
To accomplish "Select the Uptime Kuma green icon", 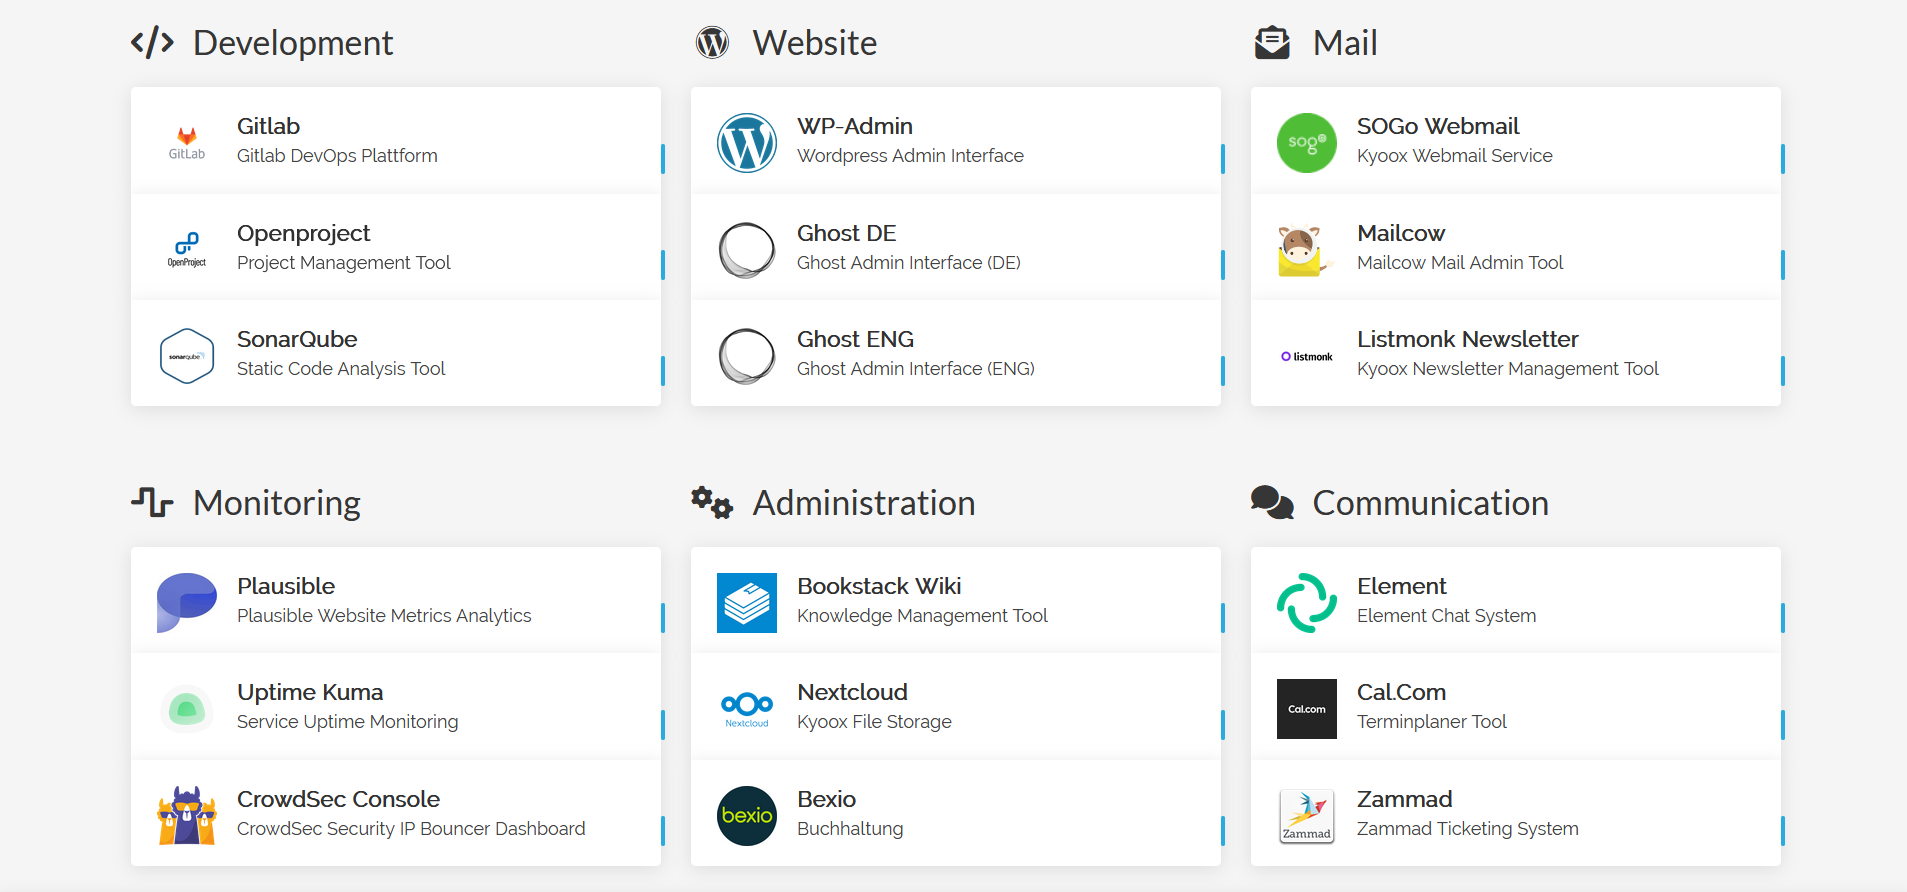I will pos(187,709).
